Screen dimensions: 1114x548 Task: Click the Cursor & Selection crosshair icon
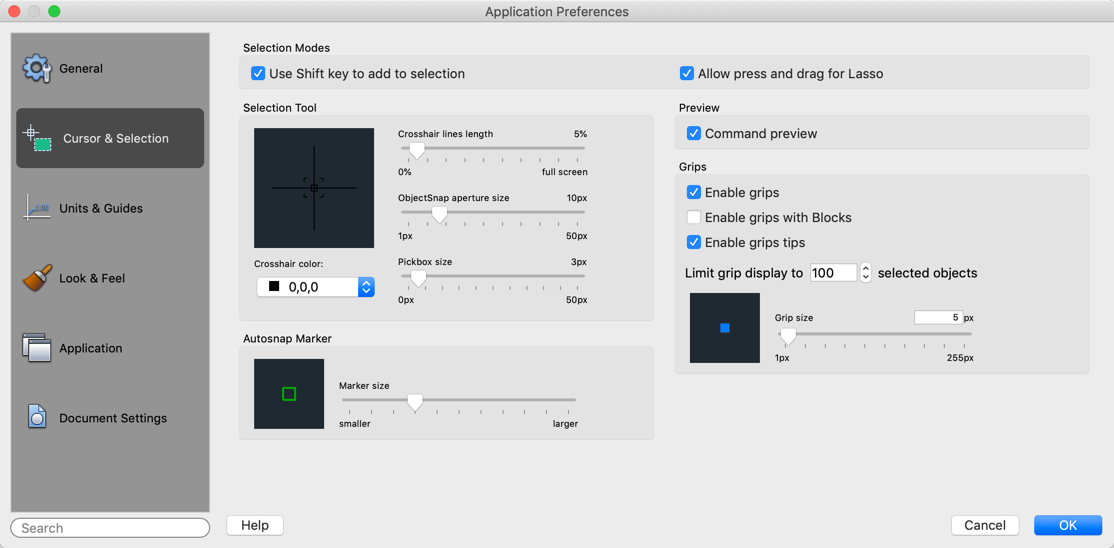(38, 138)
